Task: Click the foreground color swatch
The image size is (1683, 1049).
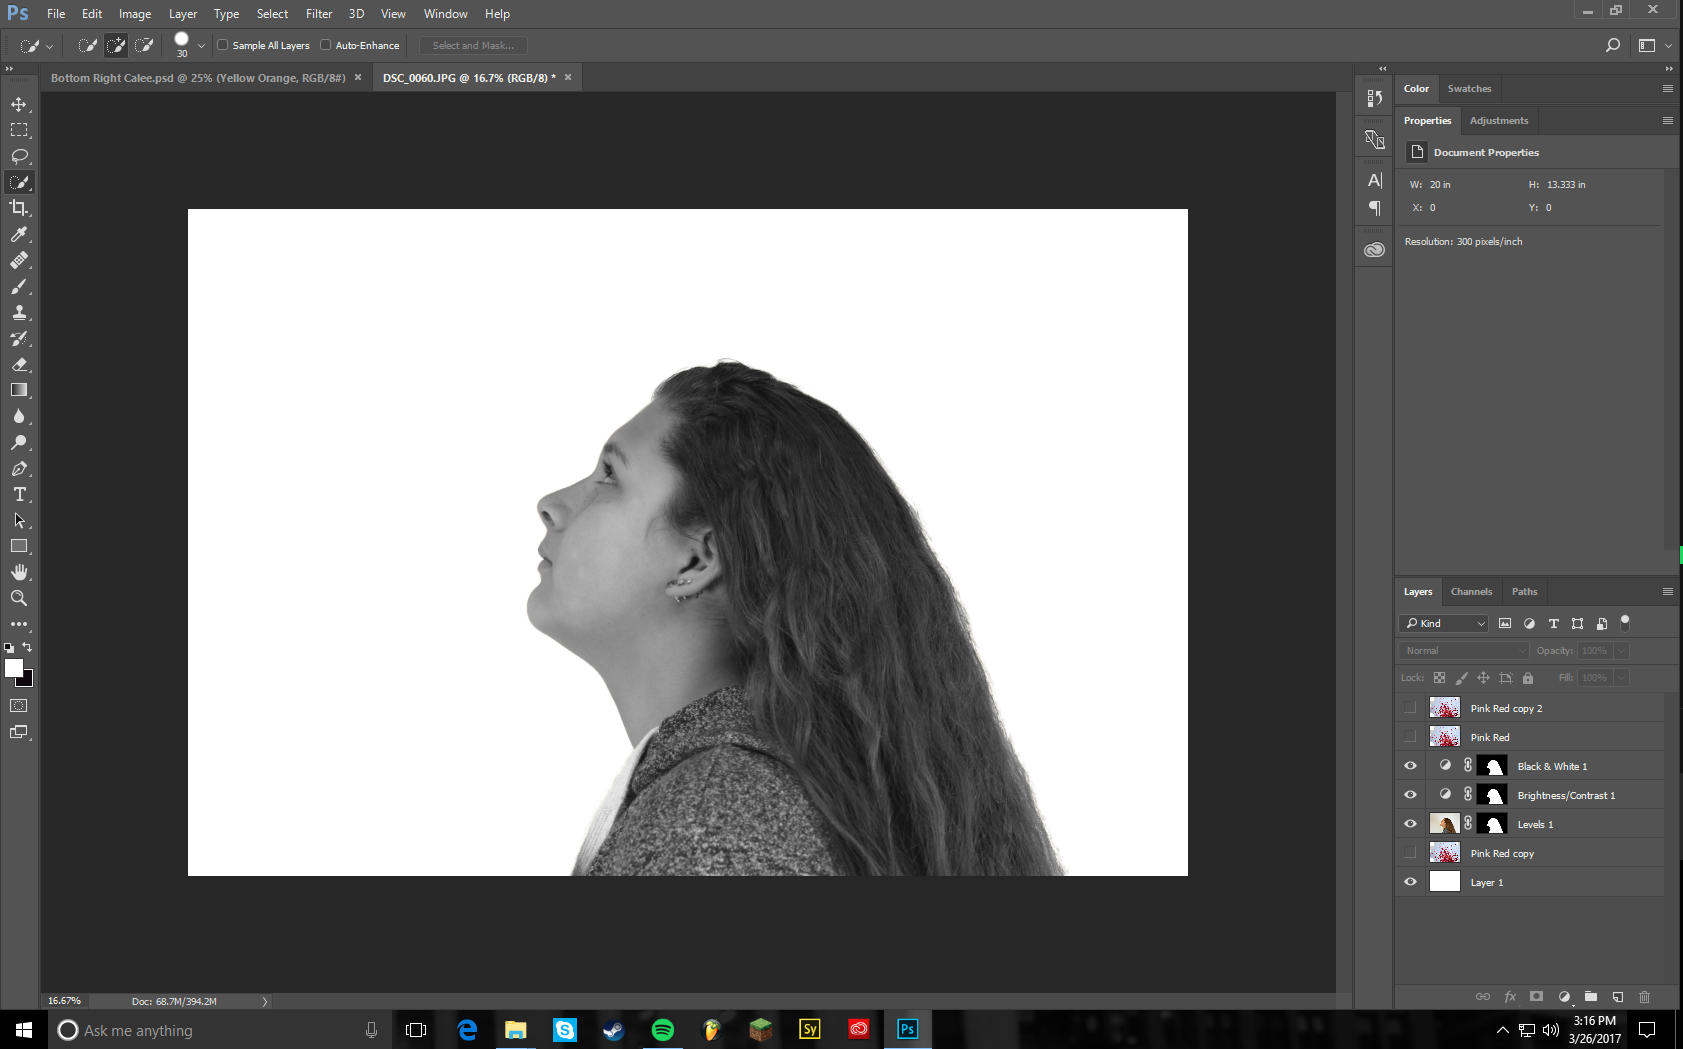Action: 13,668
